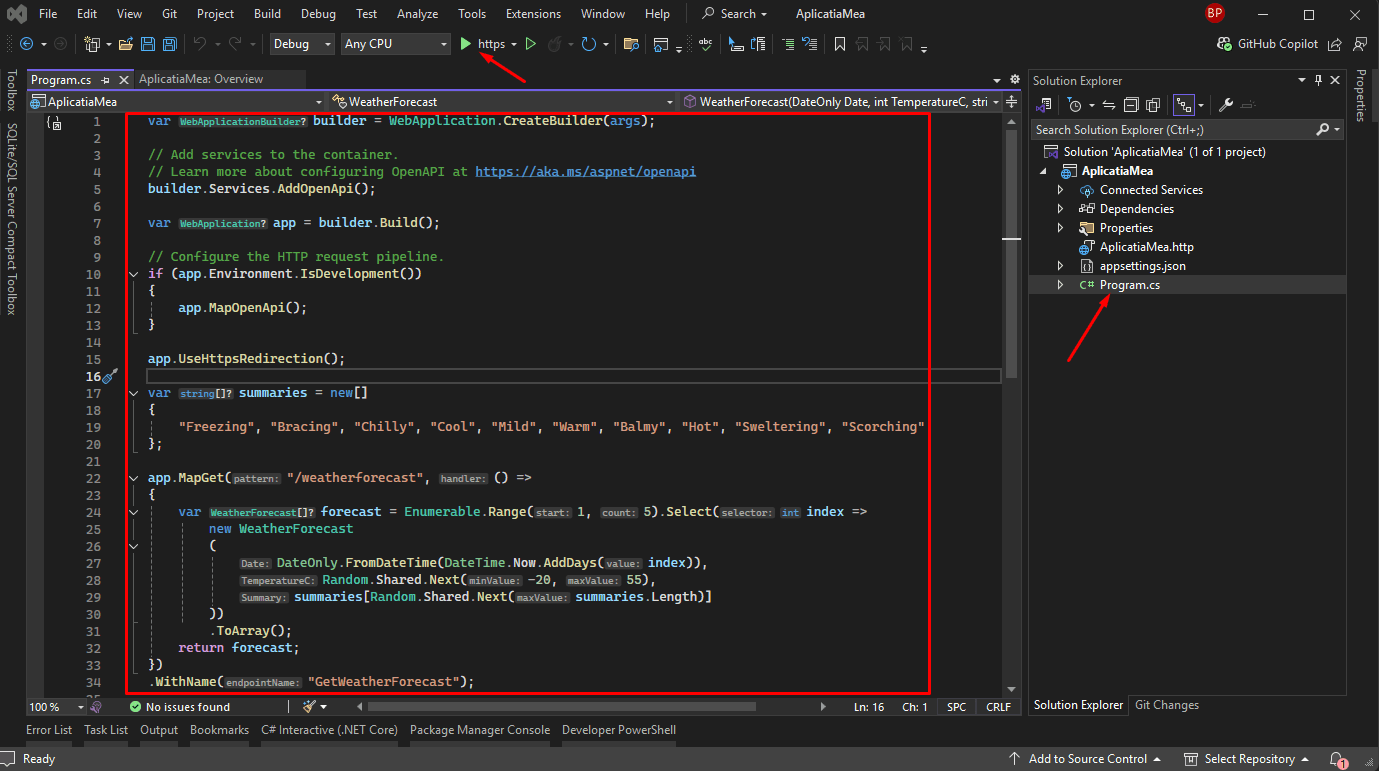Collapse All items in Solution Explorer
1379x771 pixels.
tap(1131, 105)
